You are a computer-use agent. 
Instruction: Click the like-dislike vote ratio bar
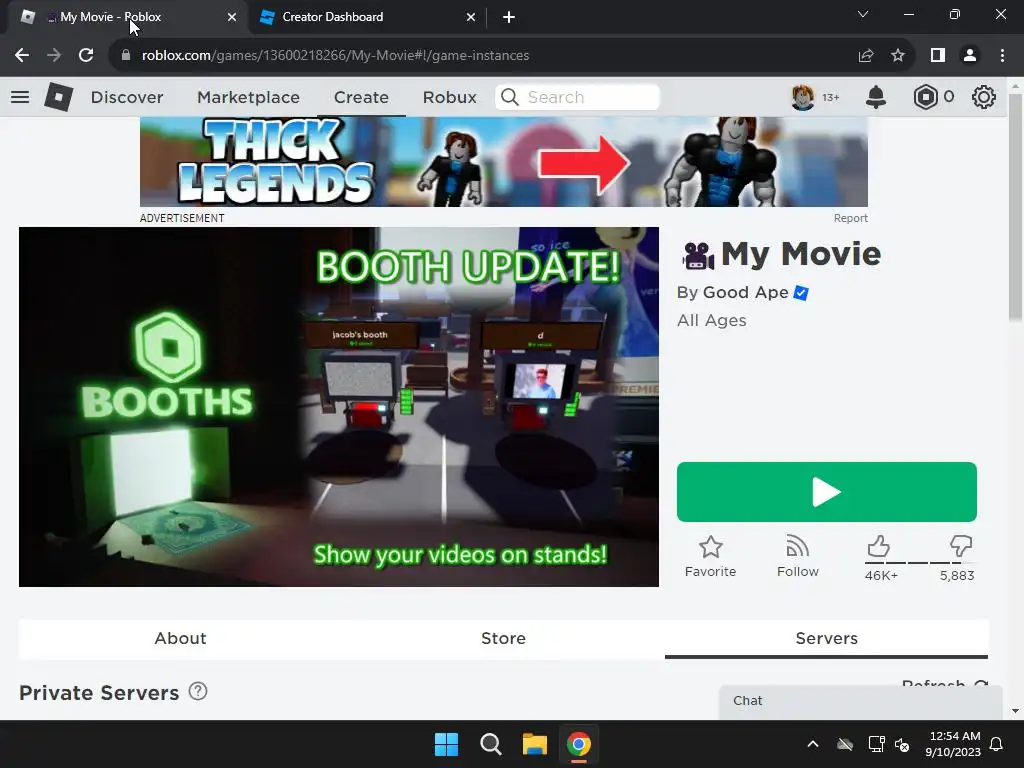pyautogui.click(x=920, y=562)
